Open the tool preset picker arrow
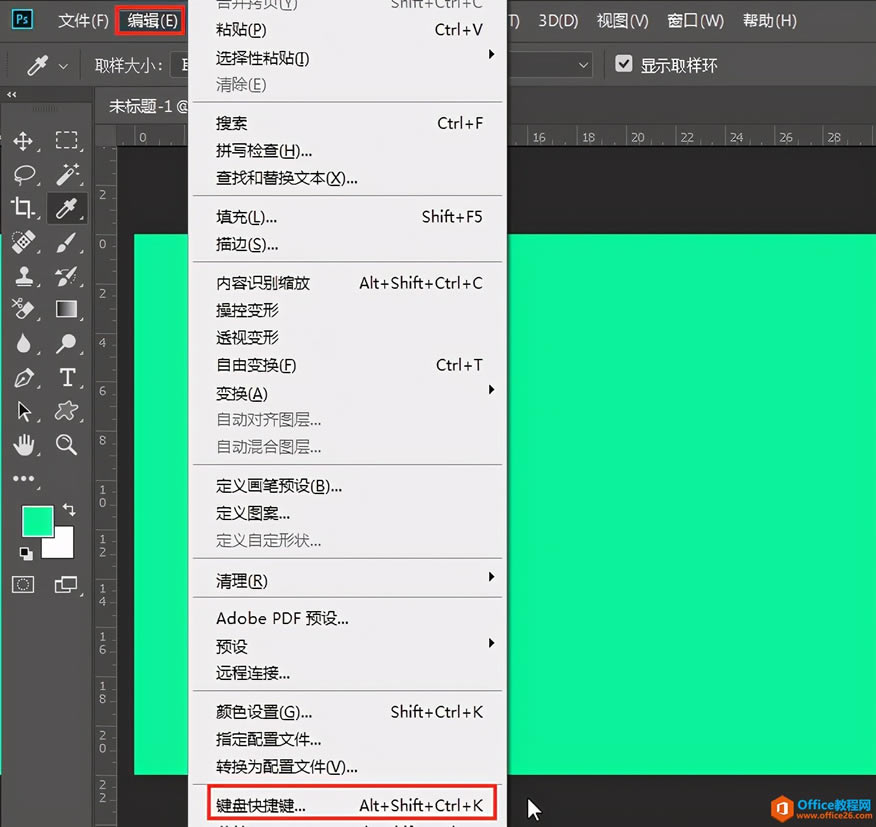 (64, 66)
